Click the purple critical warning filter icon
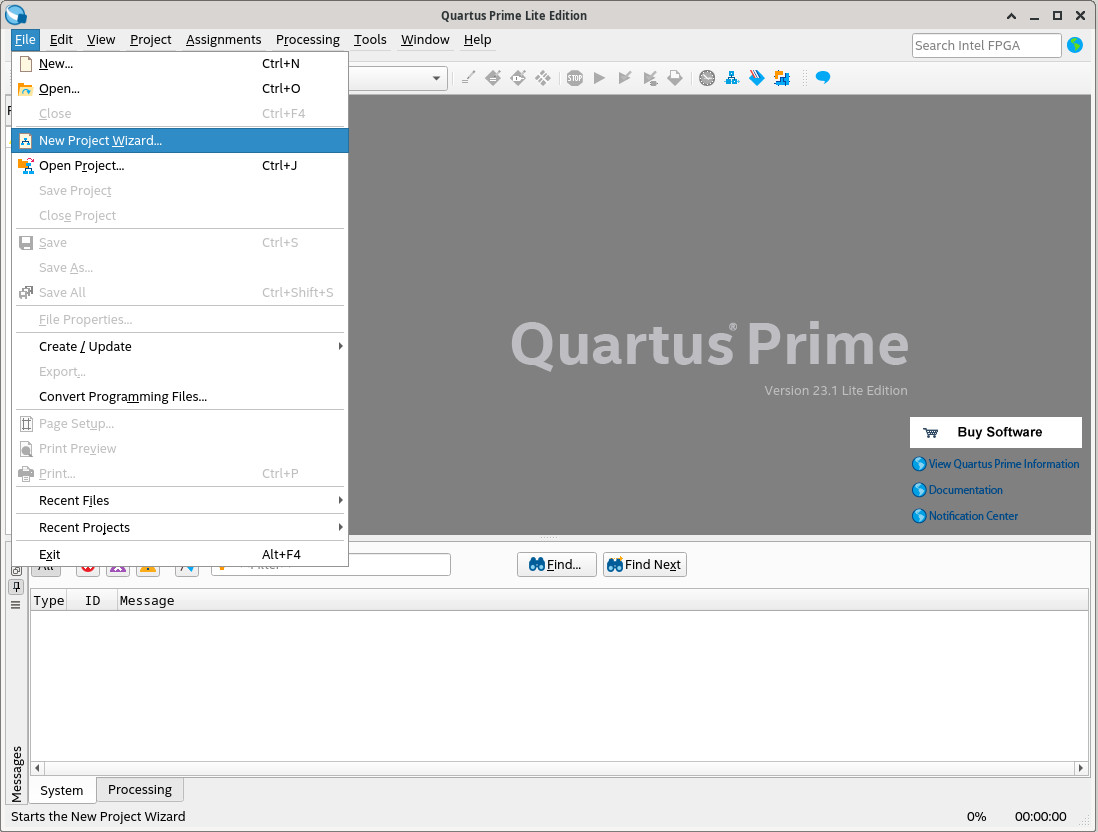Image resolution: width=1098 pixels, height=832 pixels. pos(118,569)
